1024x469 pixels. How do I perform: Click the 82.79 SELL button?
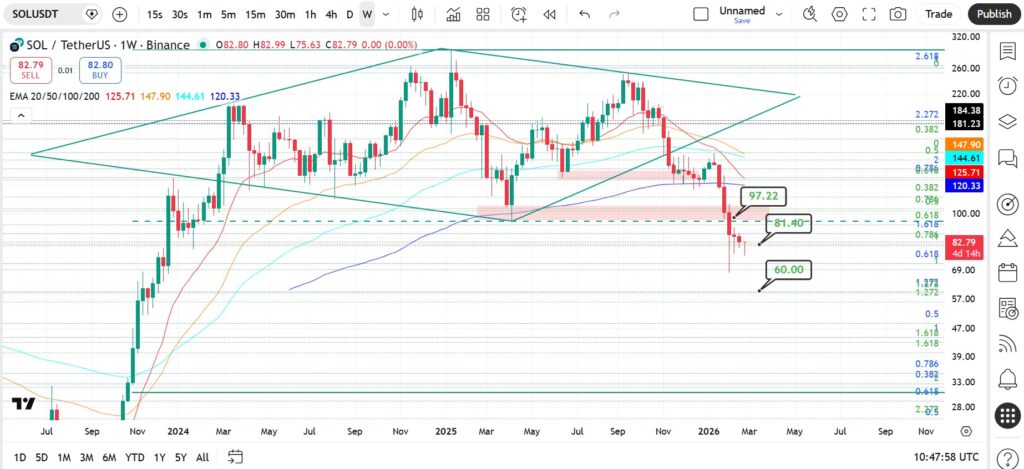pos(30,70)
